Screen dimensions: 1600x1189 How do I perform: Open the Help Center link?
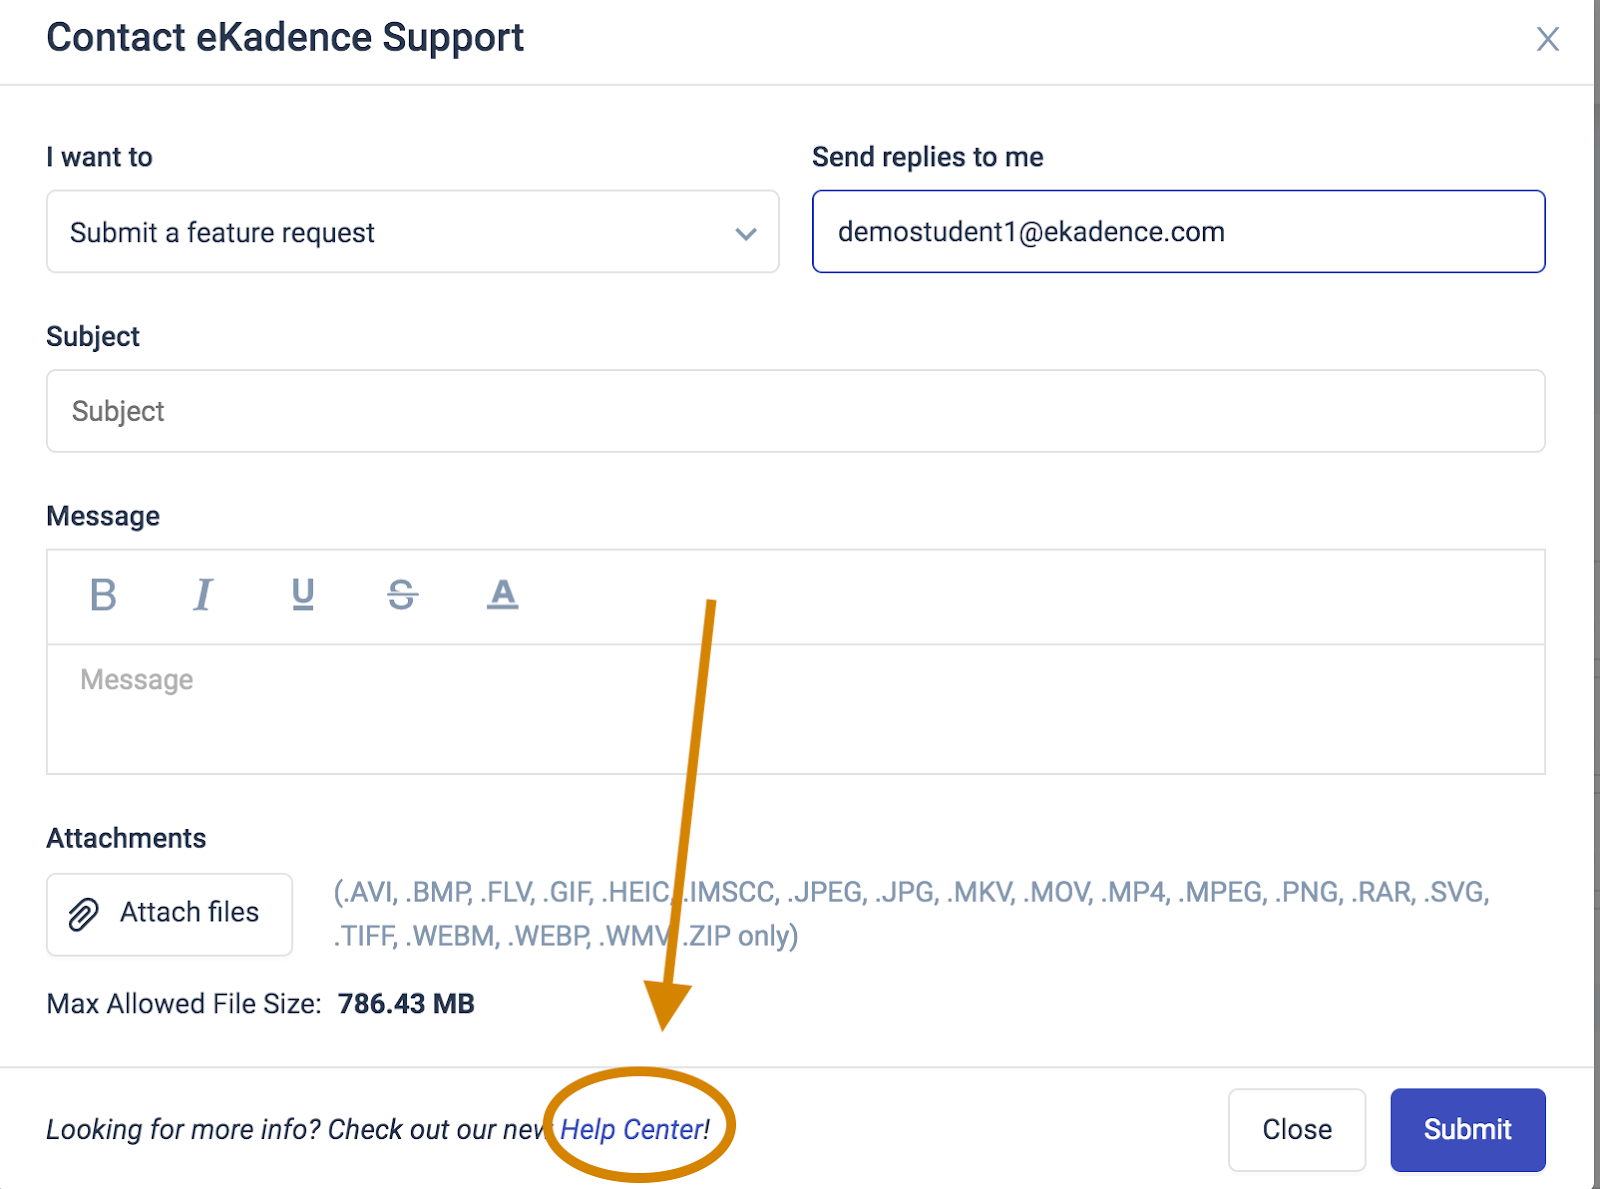coord(632,1129)
